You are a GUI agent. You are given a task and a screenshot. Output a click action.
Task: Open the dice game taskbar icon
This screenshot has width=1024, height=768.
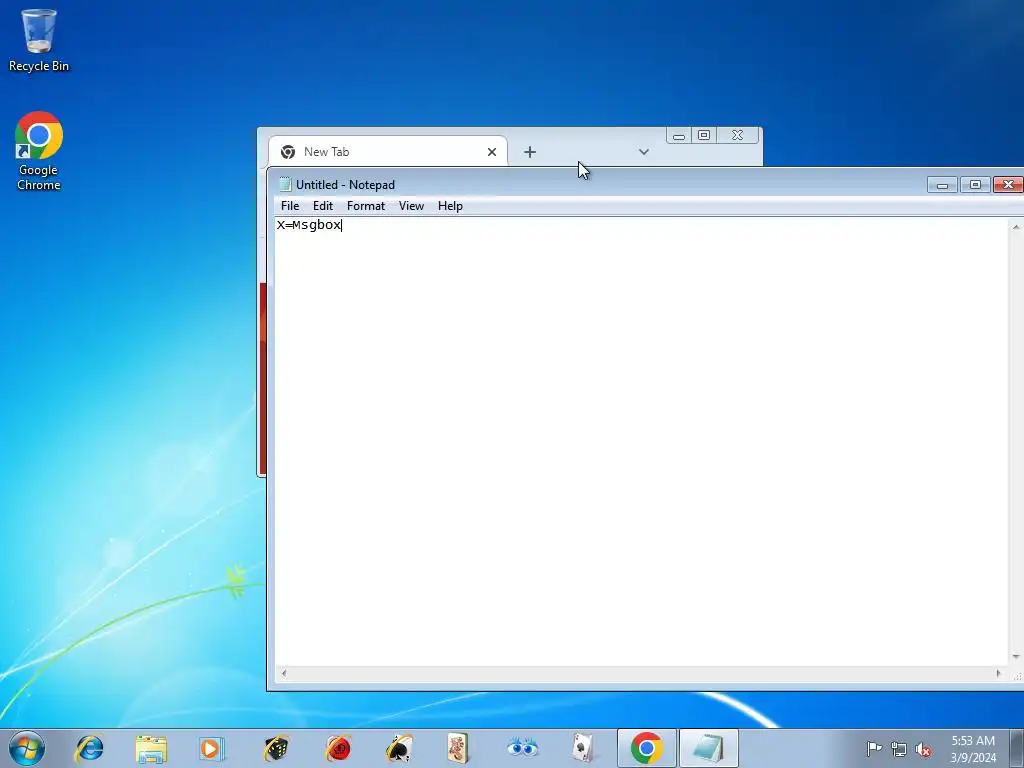(x=276, y=748)
